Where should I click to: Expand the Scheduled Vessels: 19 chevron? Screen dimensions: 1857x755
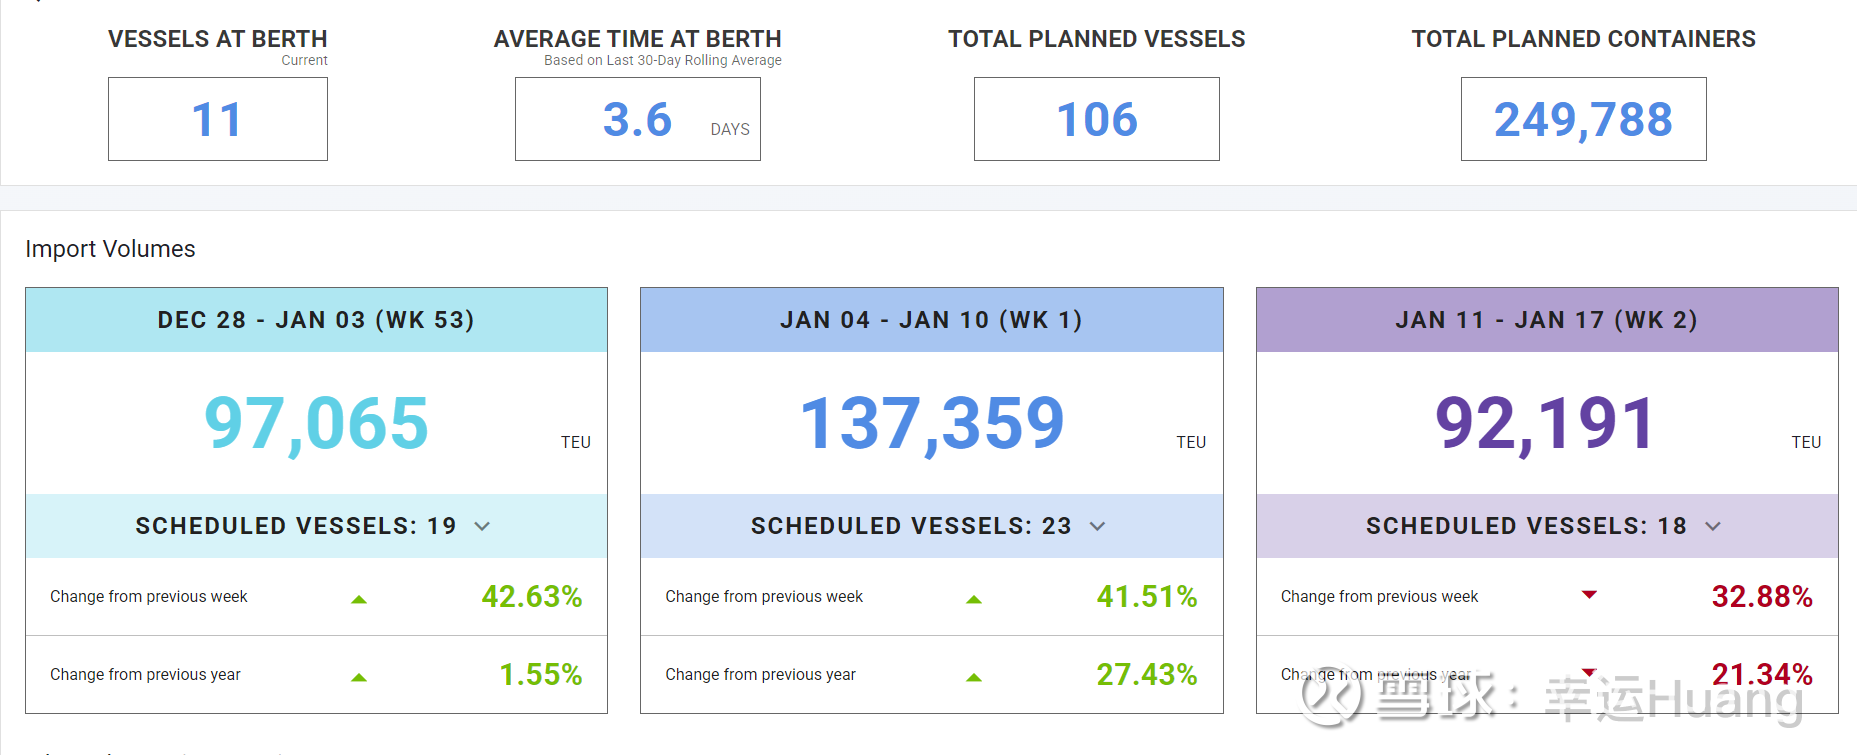pyautogui.click(x=482, y=526)
